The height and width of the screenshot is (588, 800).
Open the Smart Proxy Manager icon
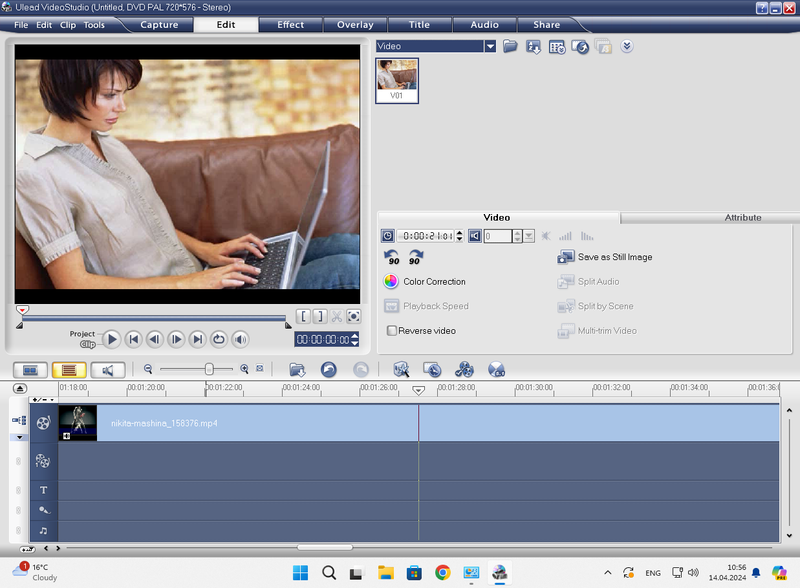[402, 370]
